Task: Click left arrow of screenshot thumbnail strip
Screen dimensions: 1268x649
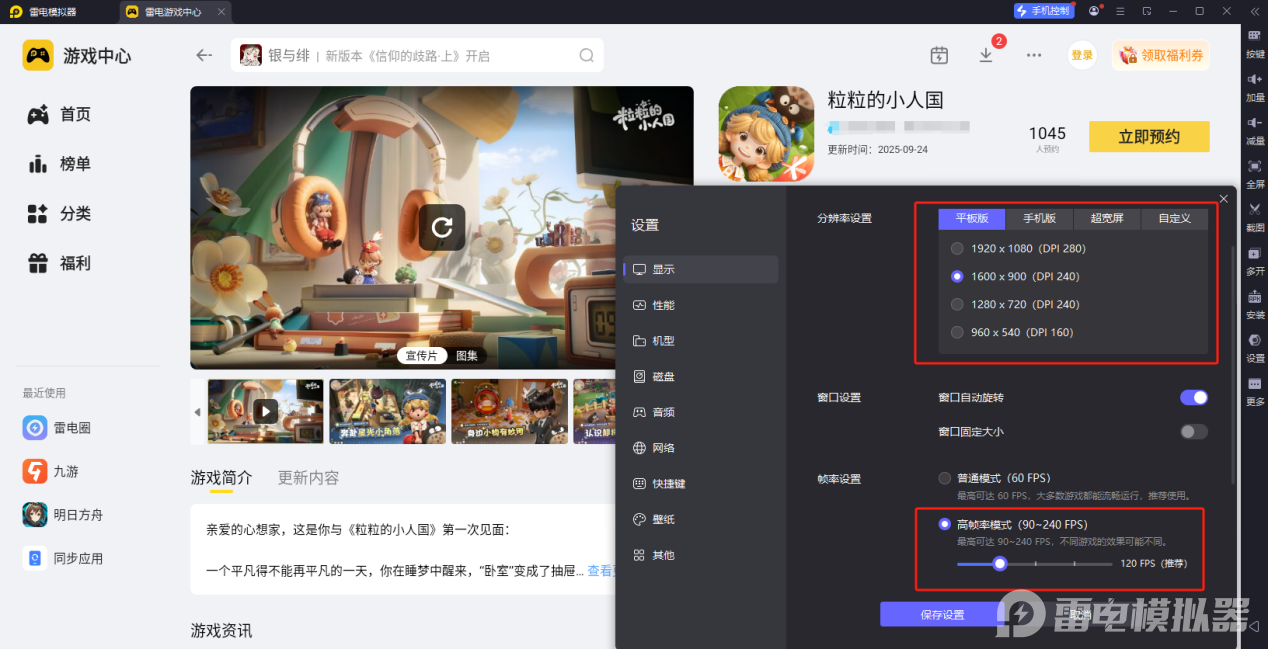Action: (197, 412)
